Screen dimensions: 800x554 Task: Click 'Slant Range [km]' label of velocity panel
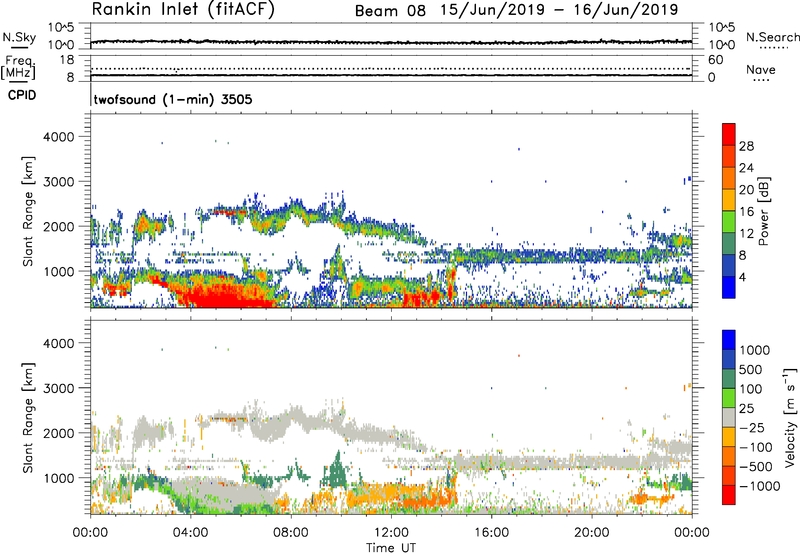pos(28,418)
